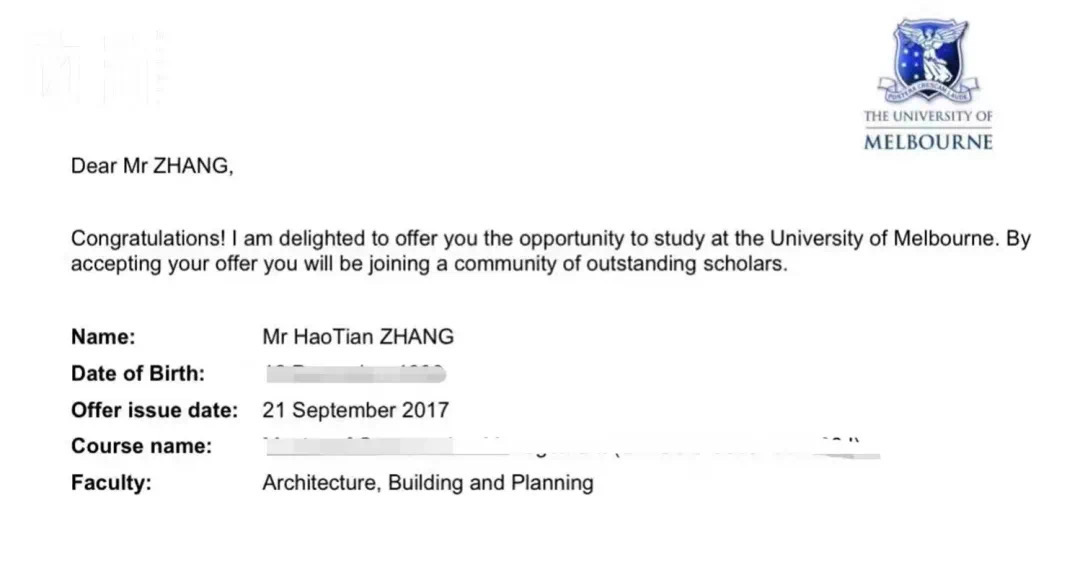
Task: Click the 'Offer issue date:' label
Action: 154,410
